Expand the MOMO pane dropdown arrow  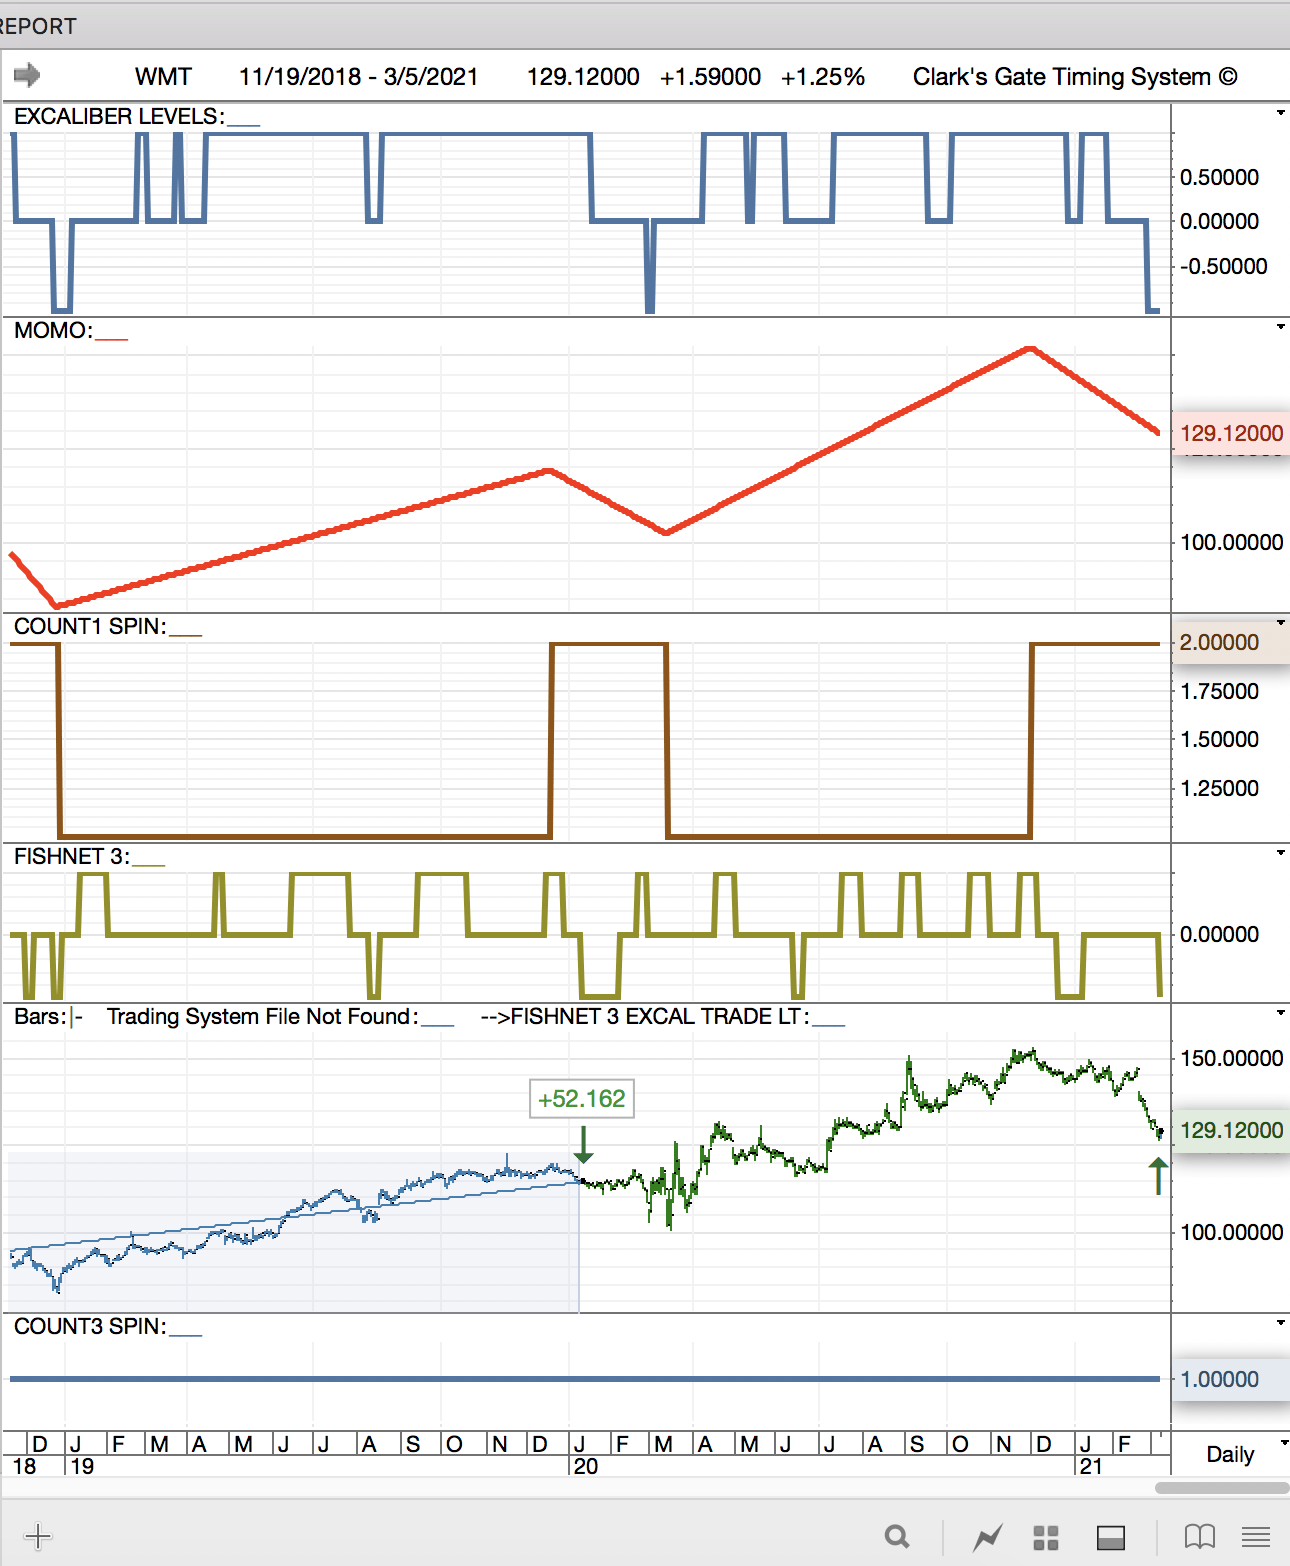[x=1280, y=327]
